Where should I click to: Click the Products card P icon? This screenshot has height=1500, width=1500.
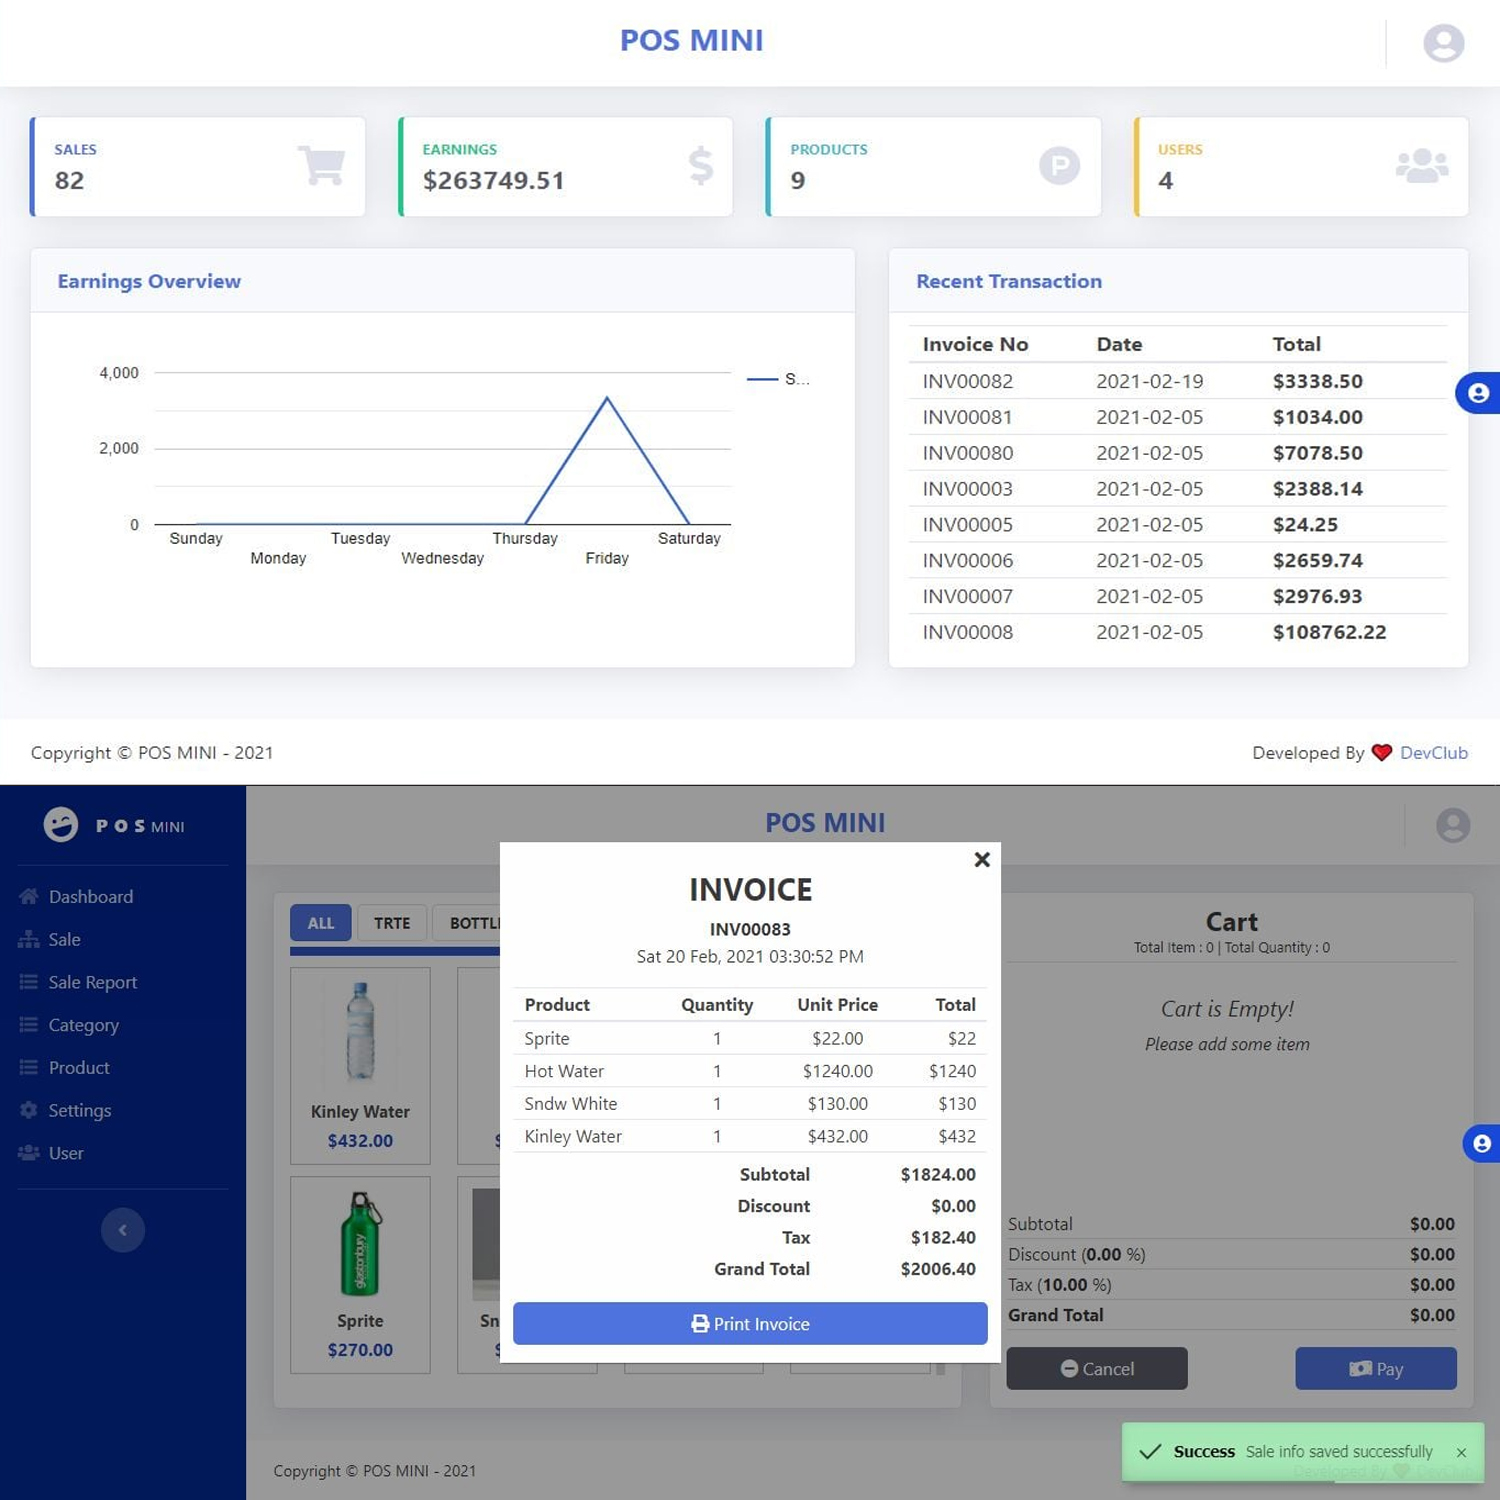1059,166
